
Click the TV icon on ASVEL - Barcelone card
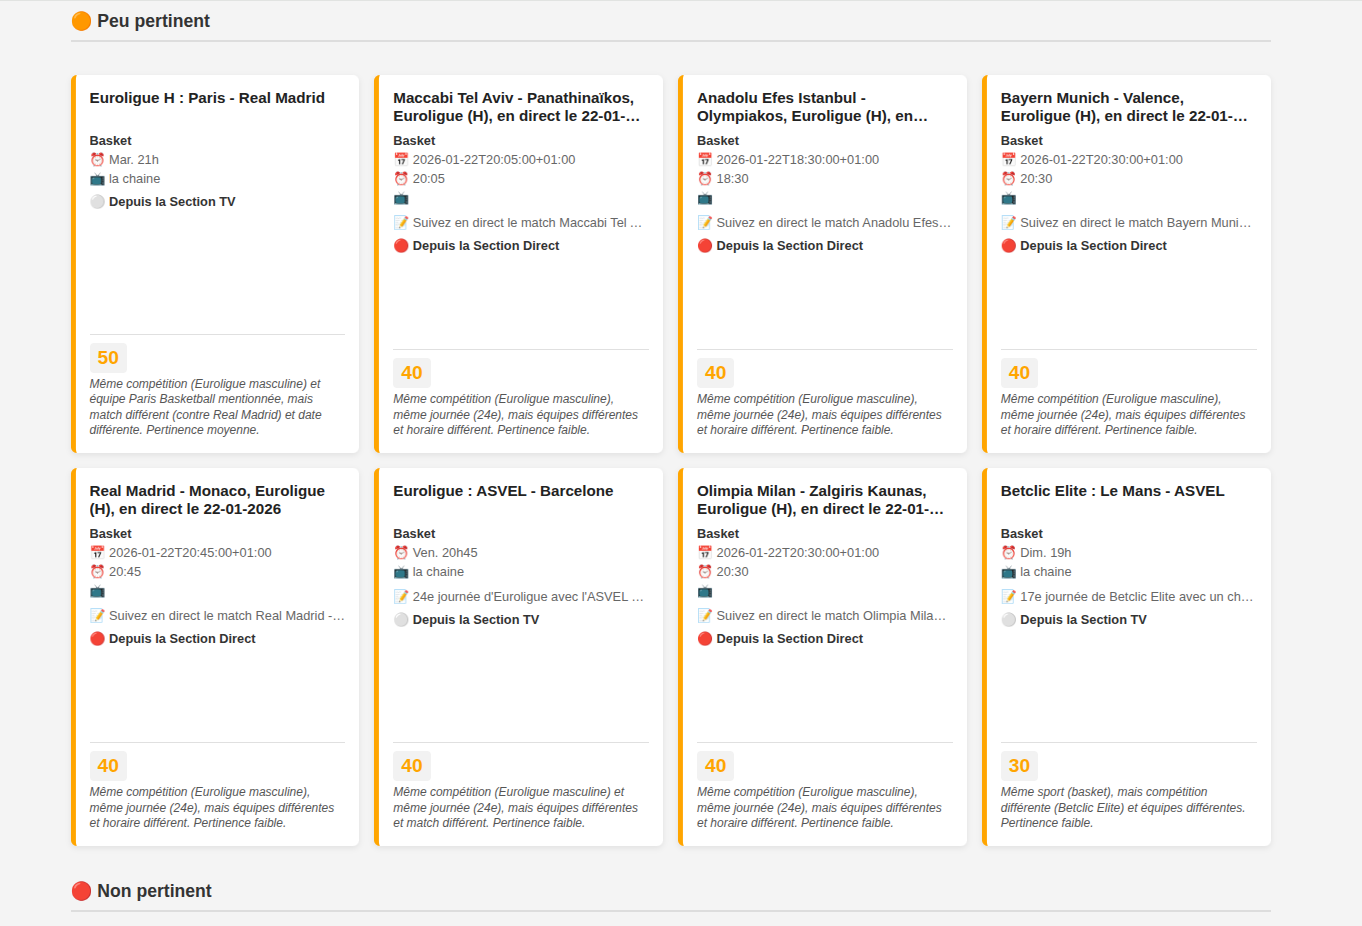(401, 572)
